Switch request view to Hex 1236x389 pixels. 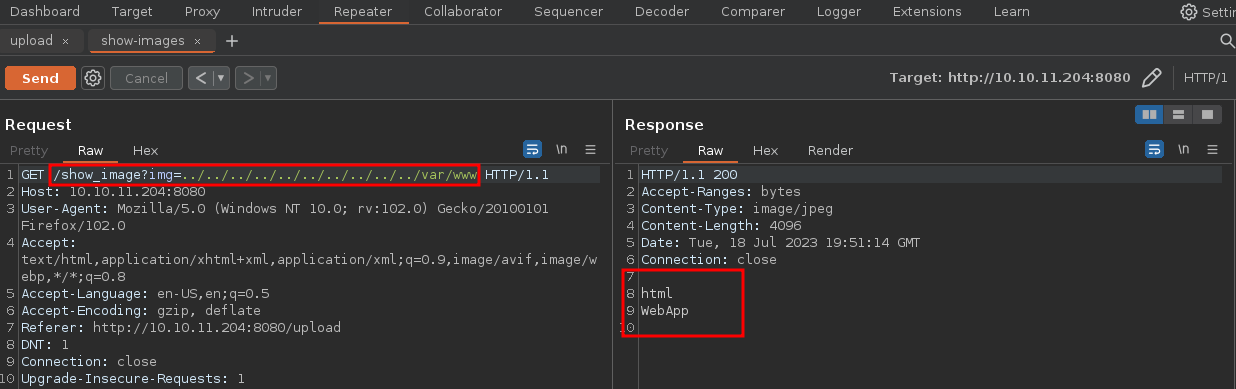pos(146,150)
